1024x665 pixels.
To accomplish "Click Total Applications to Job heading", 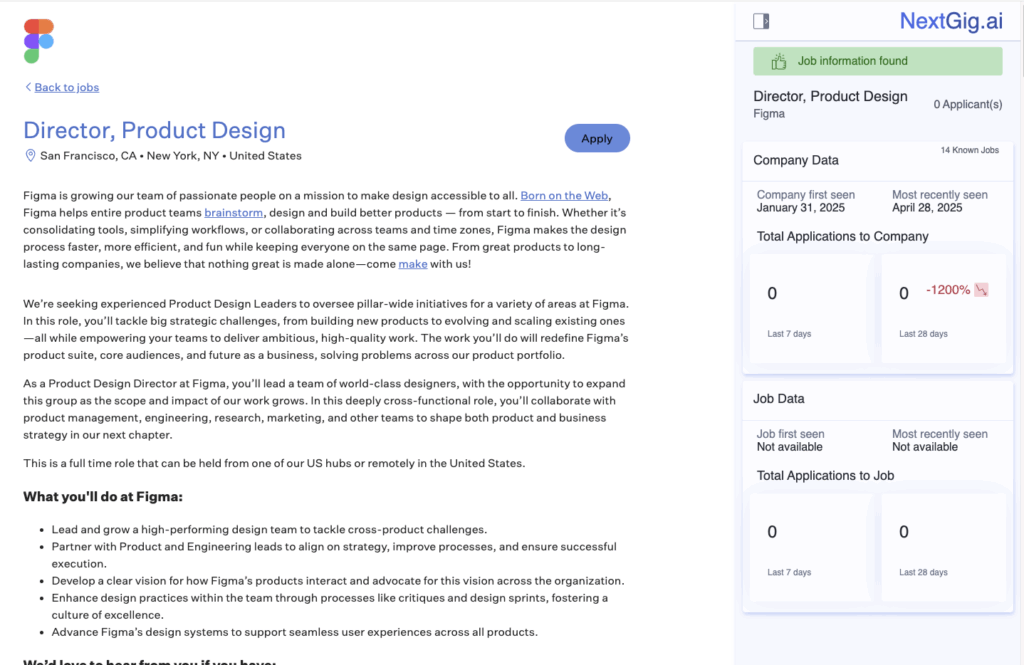I will pos(825,476).
